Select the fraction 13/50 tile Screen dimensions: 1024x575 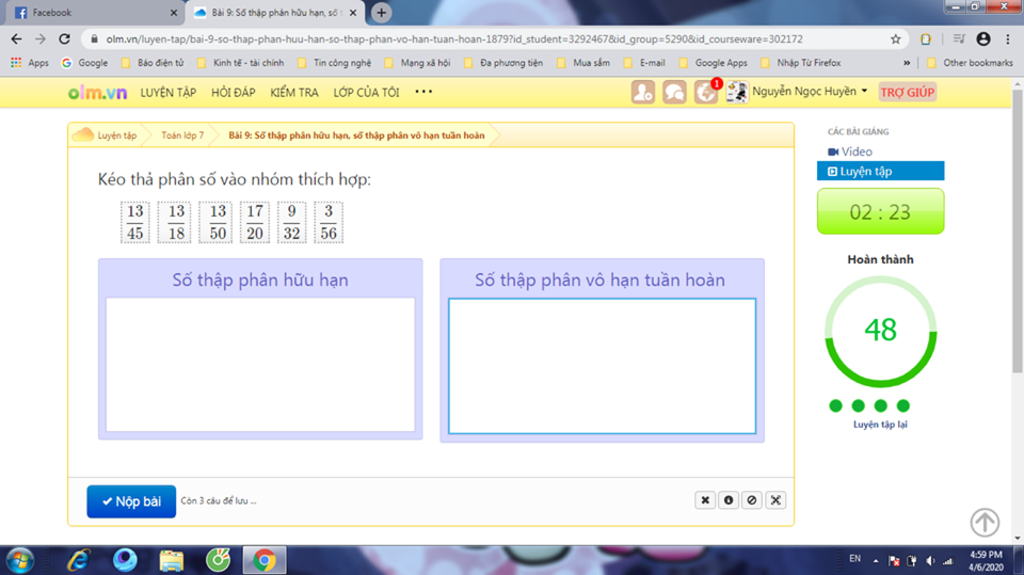tap(216, 222)
